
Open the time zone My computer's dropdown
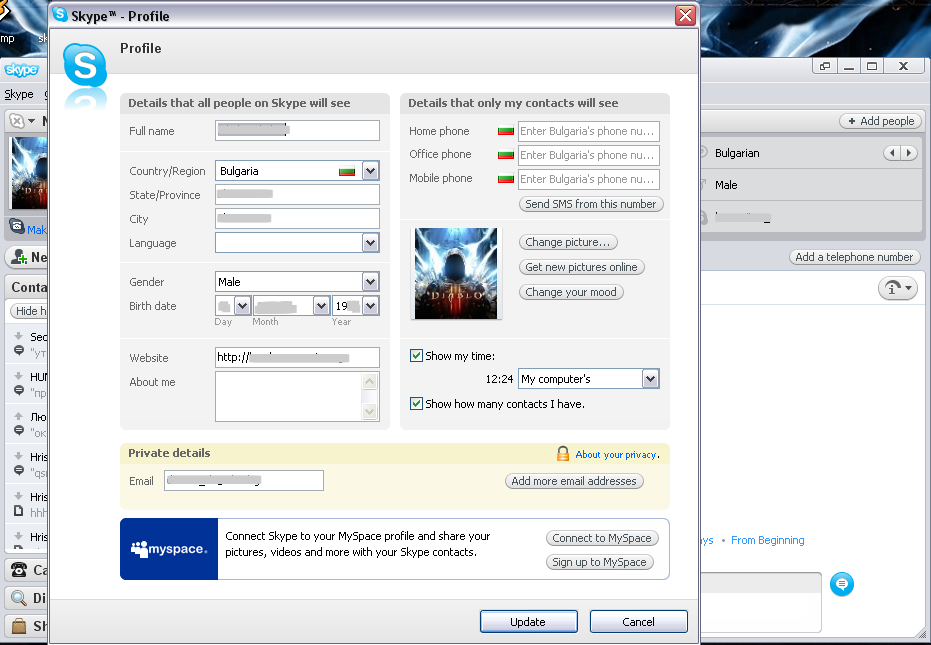click(650, 379)
